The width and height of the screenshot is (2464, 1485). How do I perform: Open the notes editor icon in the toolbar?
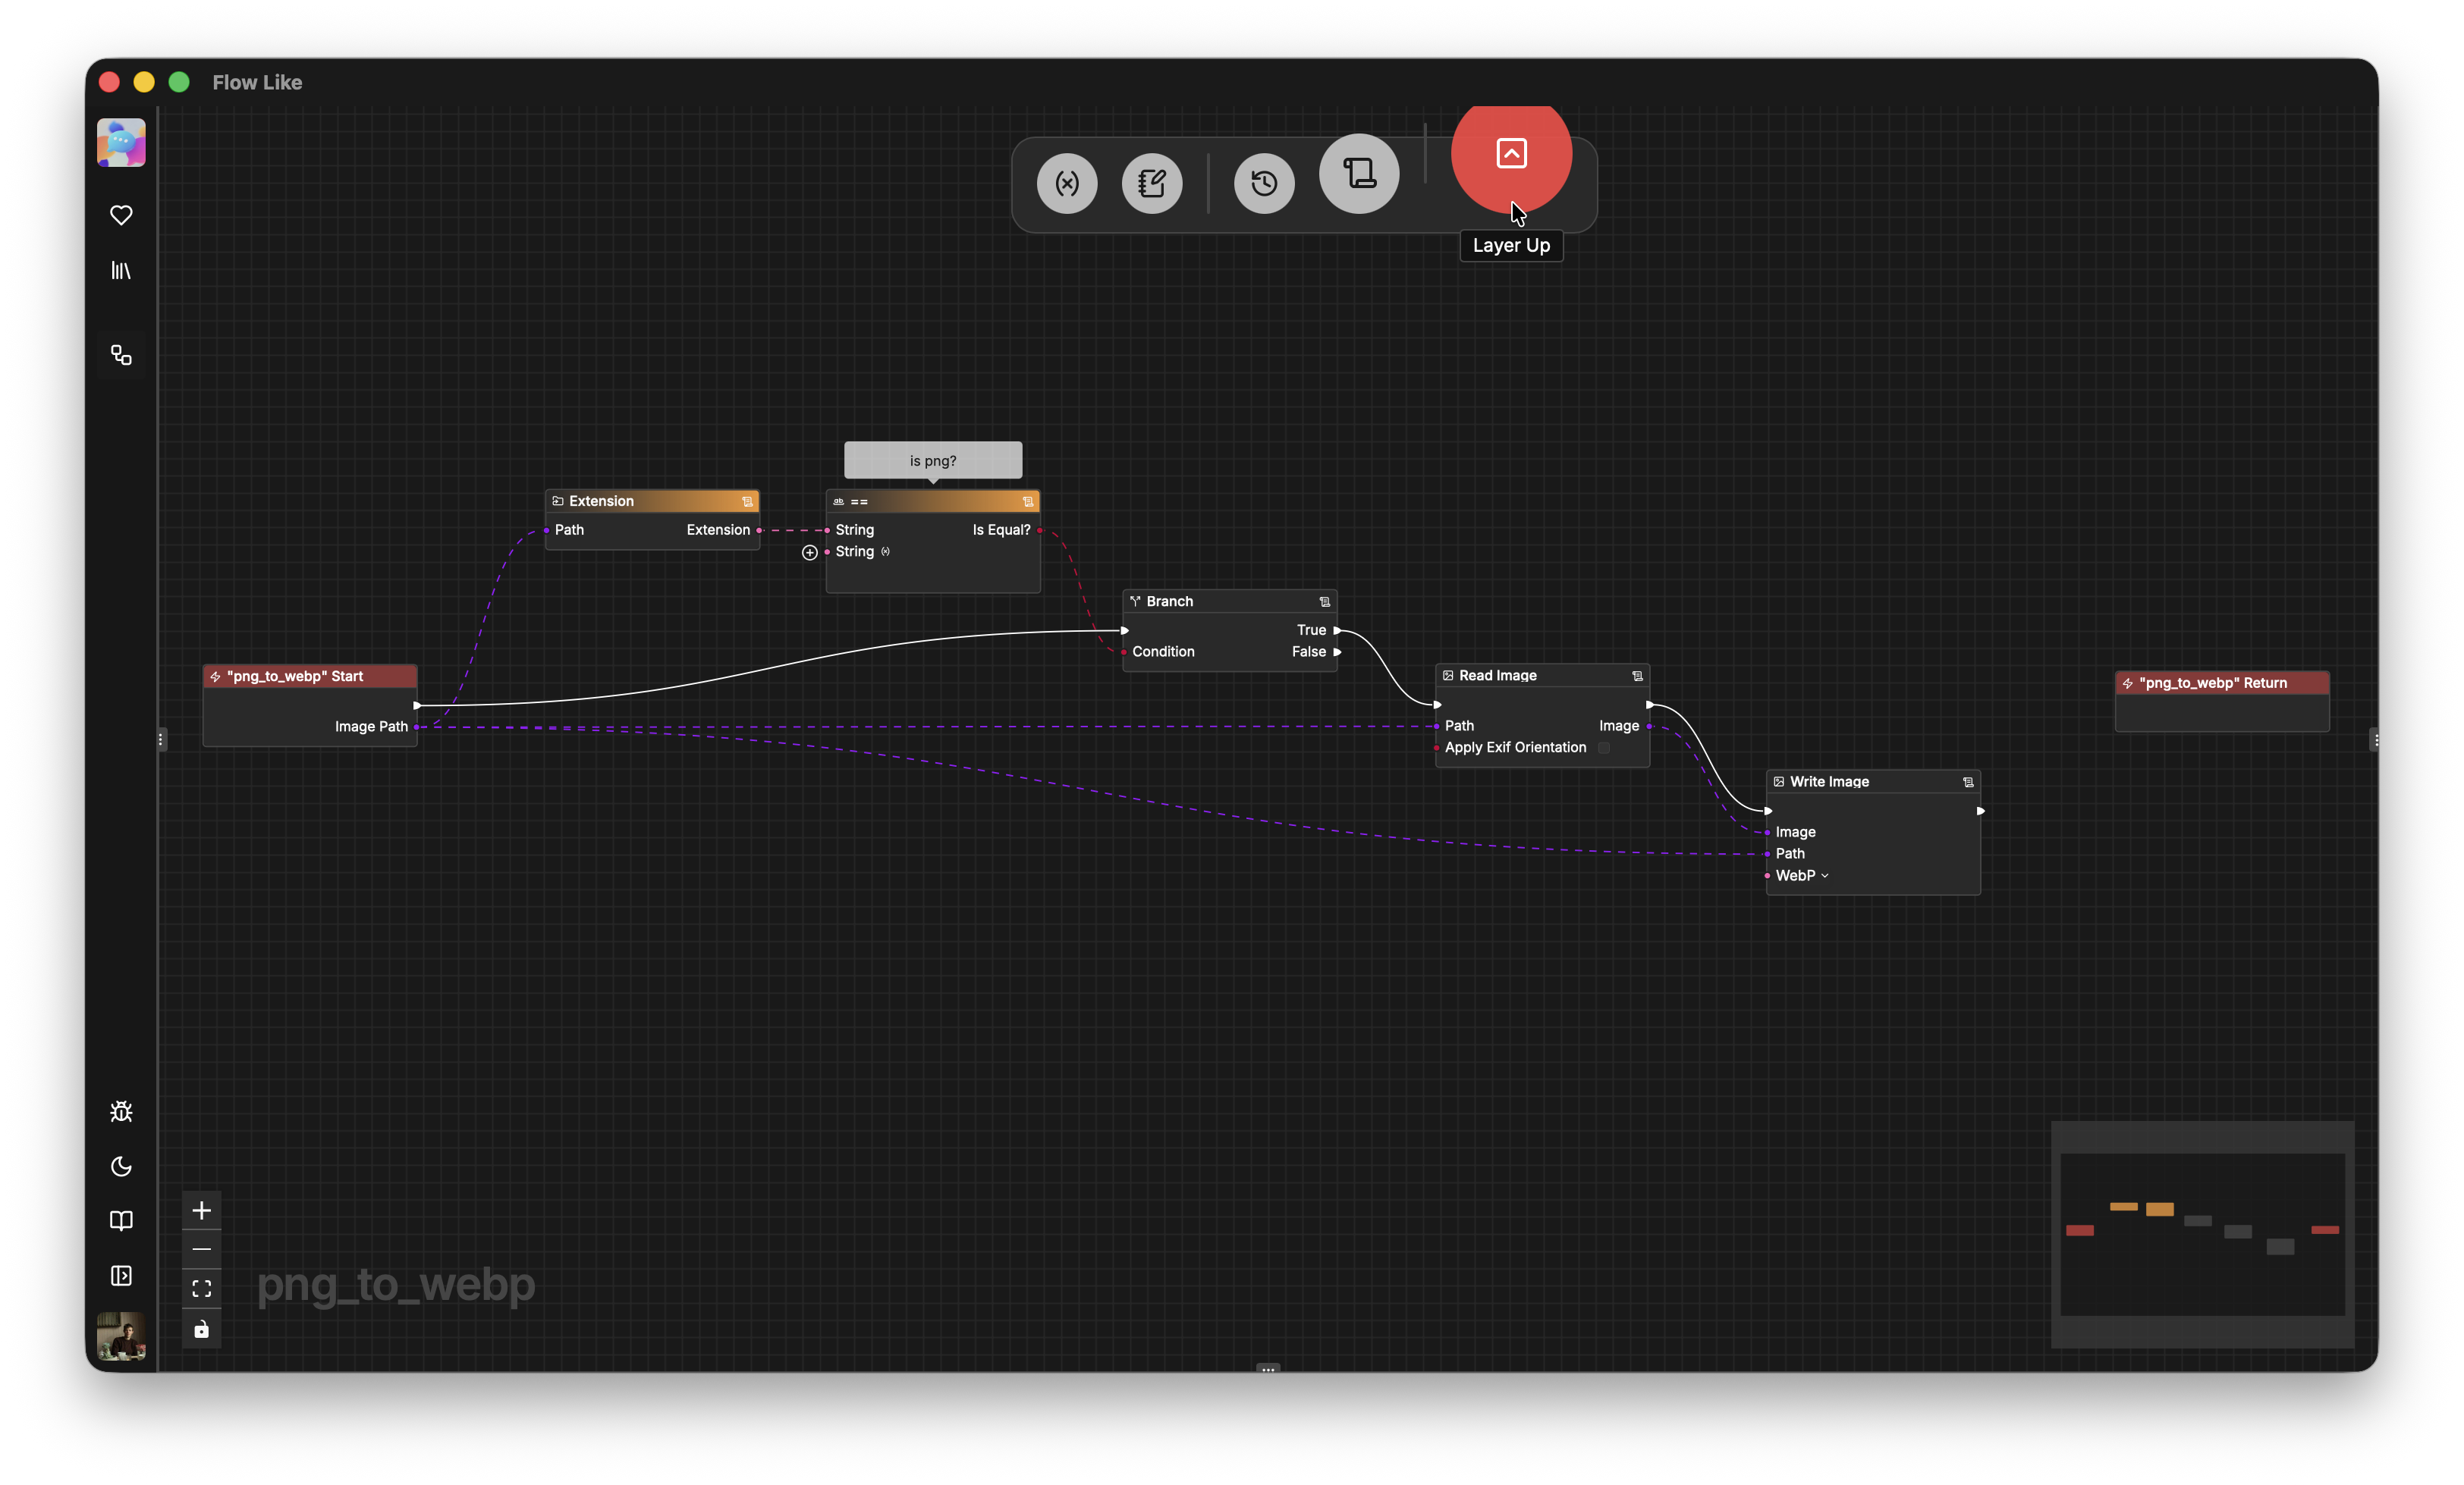click(1153, 183)
